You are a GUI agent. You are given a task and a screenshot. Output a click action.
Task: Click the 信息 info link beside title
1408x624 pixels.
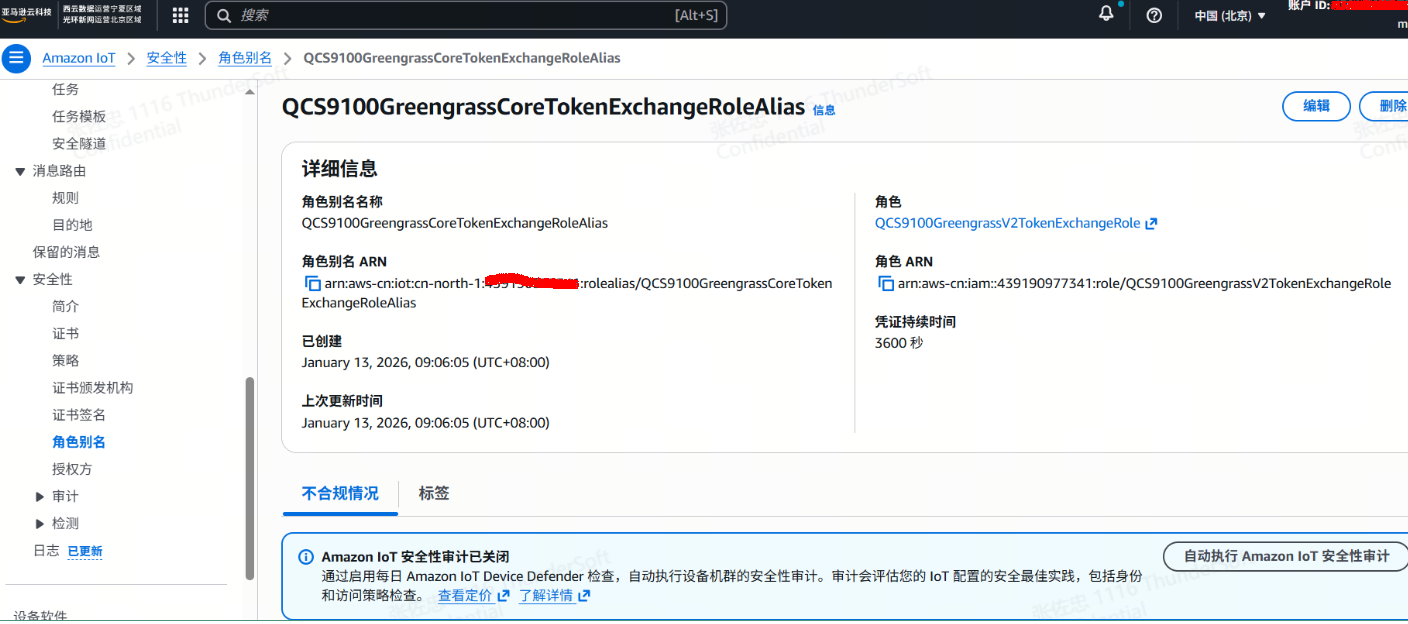click(x=824, y=110)
